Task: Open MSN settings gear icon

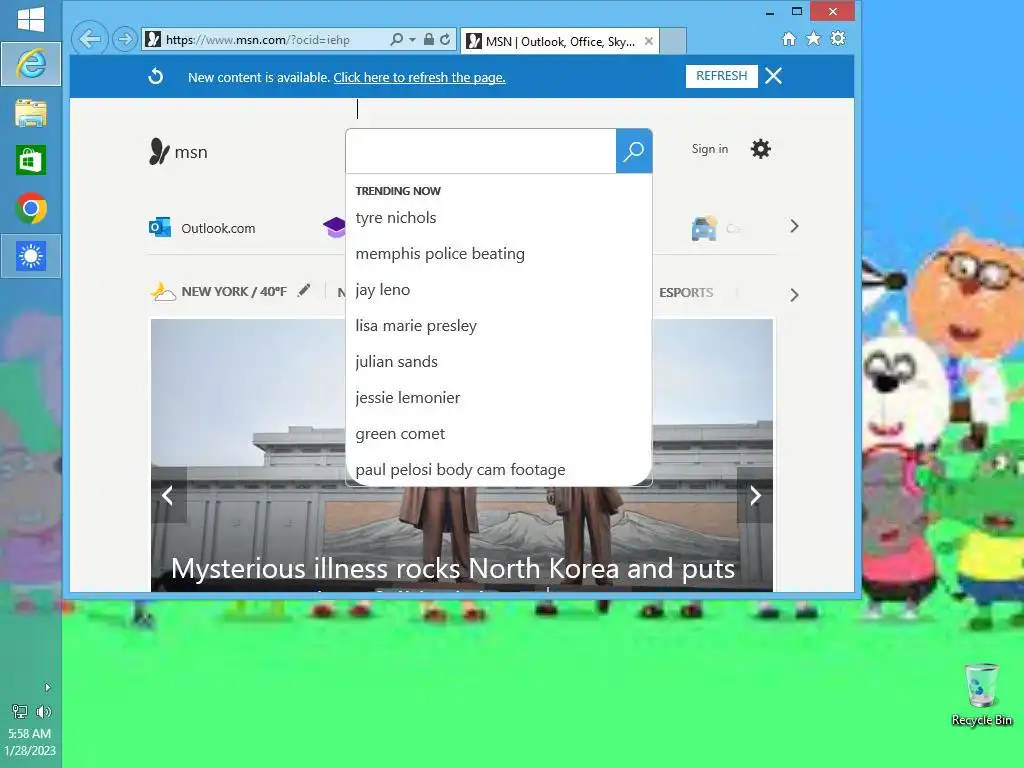Action: pyautogui.click(x=760, y=149)
